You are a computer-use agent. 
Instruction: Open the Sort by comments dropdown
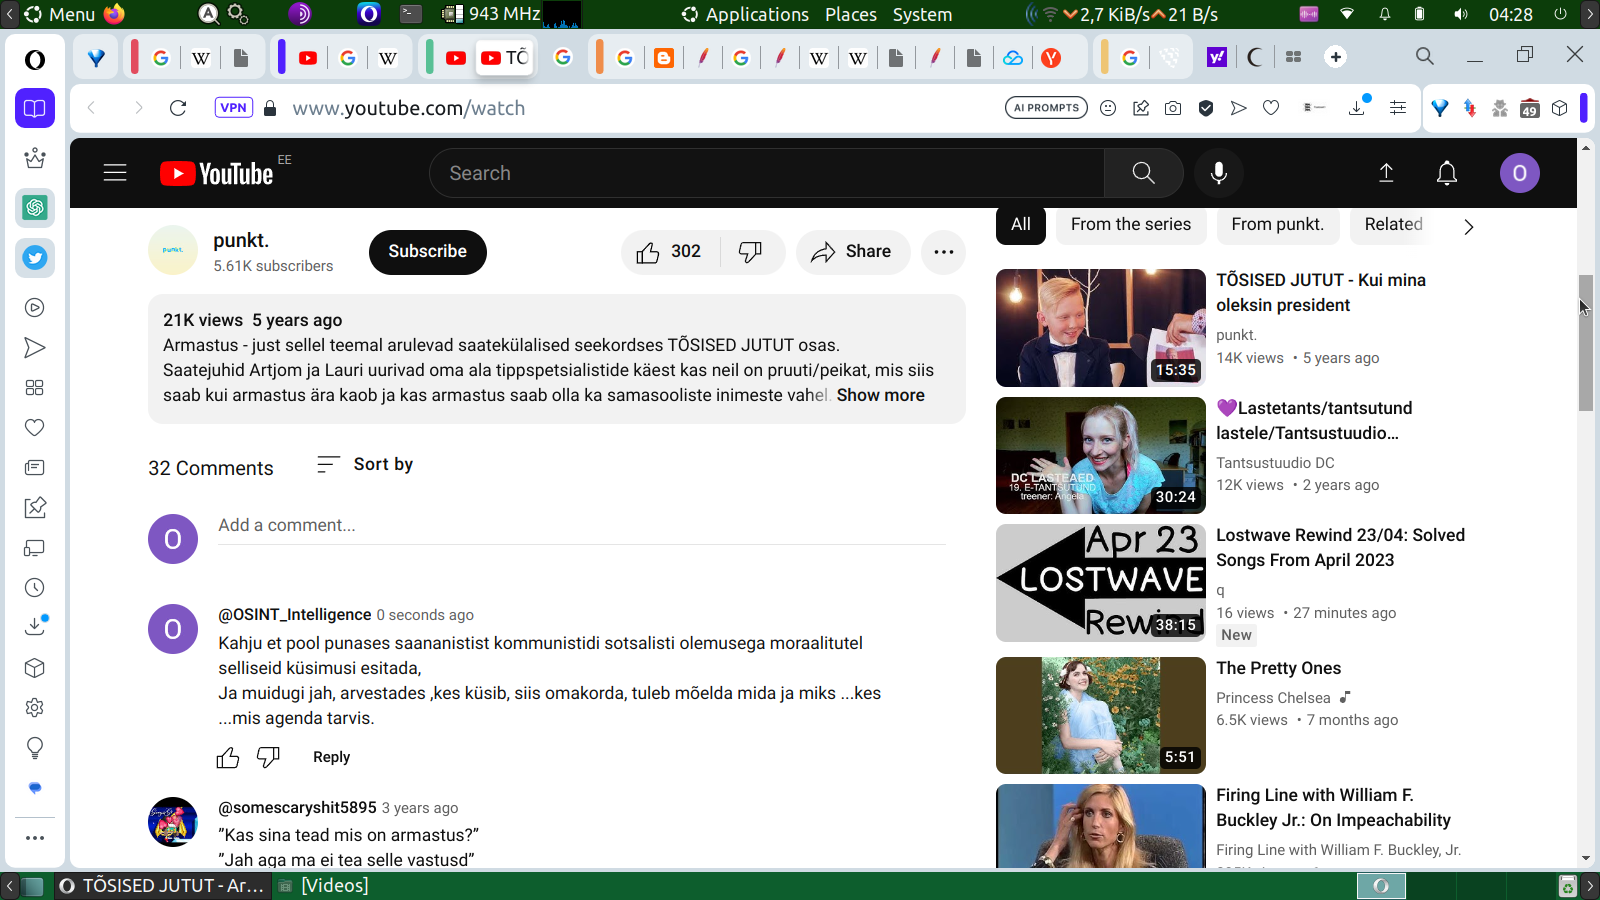[365, 464]
